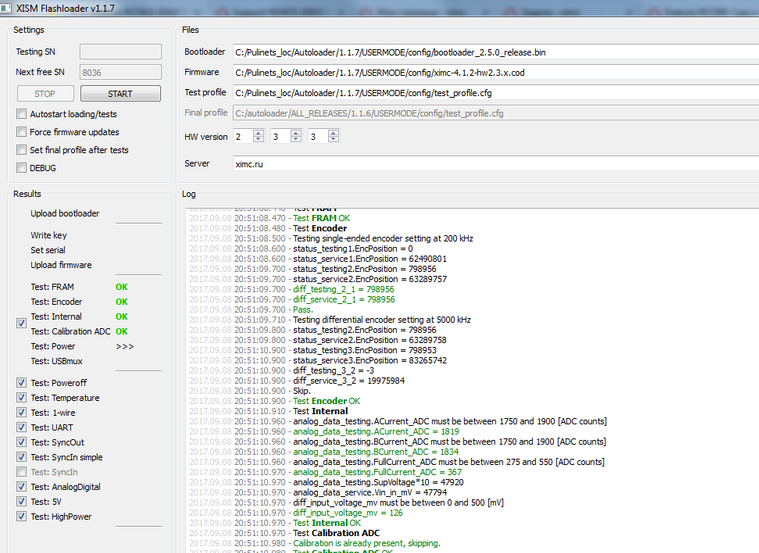Click 'Test: Encoder' result label
The image size is (759, 553).
tap(56, 302)
